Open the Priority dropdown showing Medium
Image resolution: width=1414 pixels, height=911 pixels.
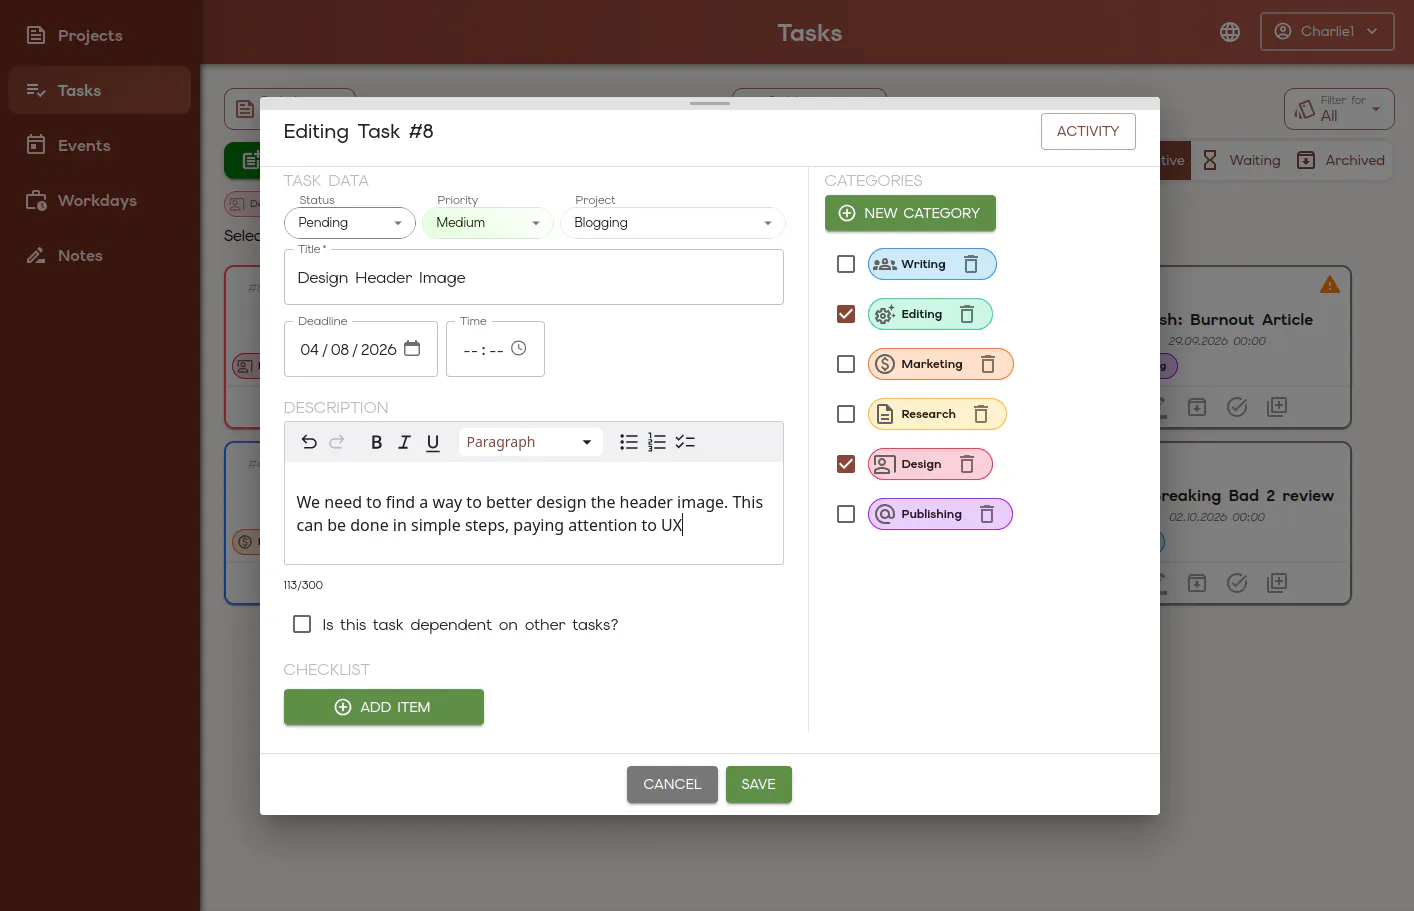coord(488,223)
